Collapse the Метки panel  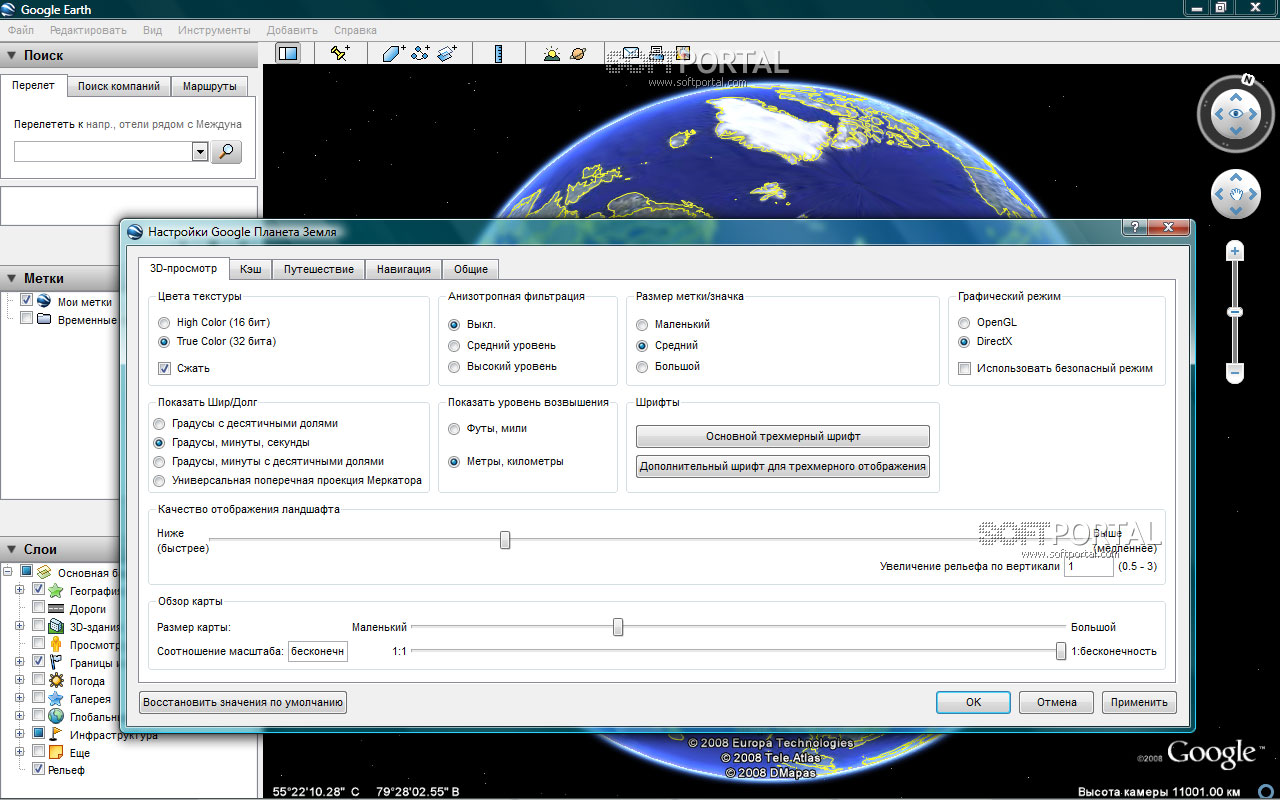(12, 279)
